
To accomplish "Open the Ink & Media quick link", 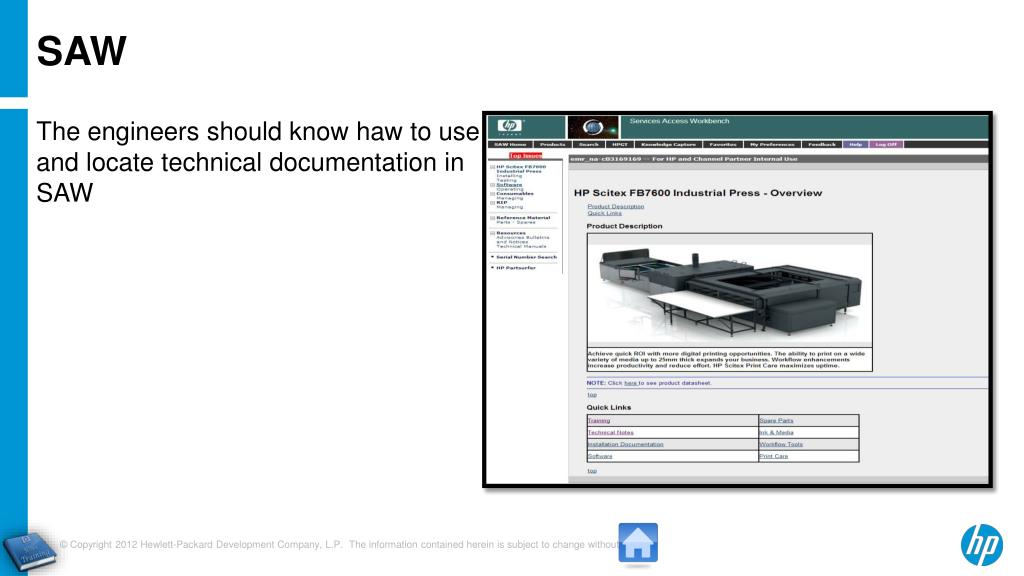I will (x=776, y=432).
